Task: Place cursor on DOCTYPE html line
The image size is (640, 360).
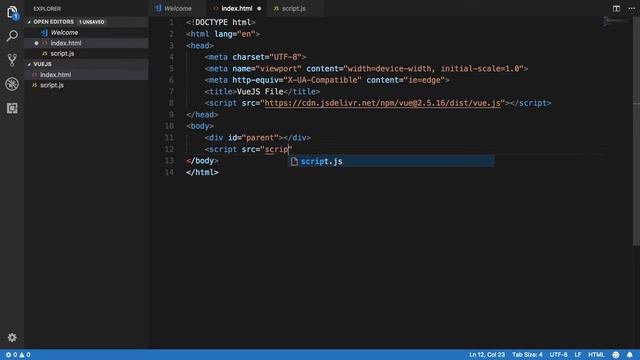Action: pyautogui.click(x=220, y=22)
